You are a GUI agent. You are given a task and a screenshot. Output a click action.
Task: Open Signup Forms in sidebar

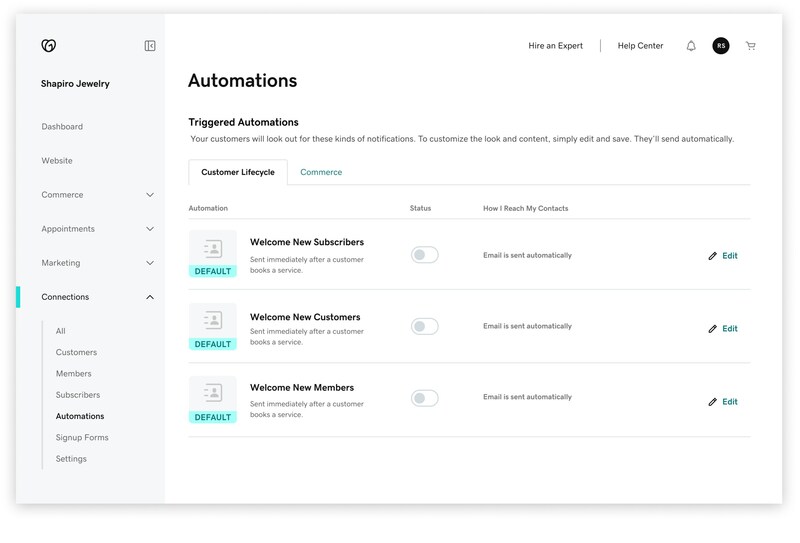coord(82,438)
